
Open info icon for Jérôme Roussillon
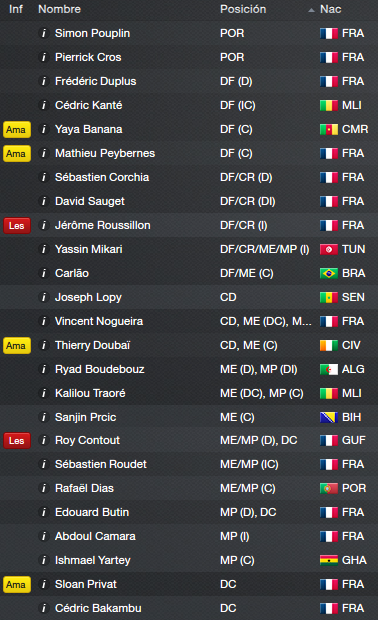(x=43, y=225)
